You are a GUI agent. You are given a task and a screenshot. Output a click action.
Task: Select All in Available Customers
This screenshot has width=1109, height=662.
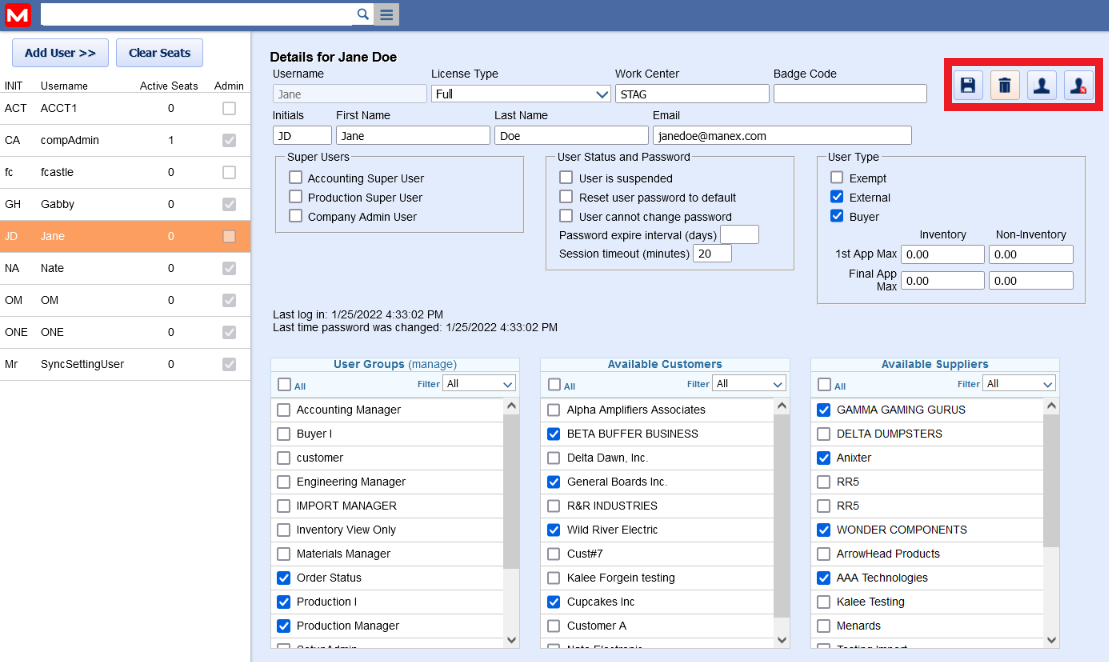point(554,384)
